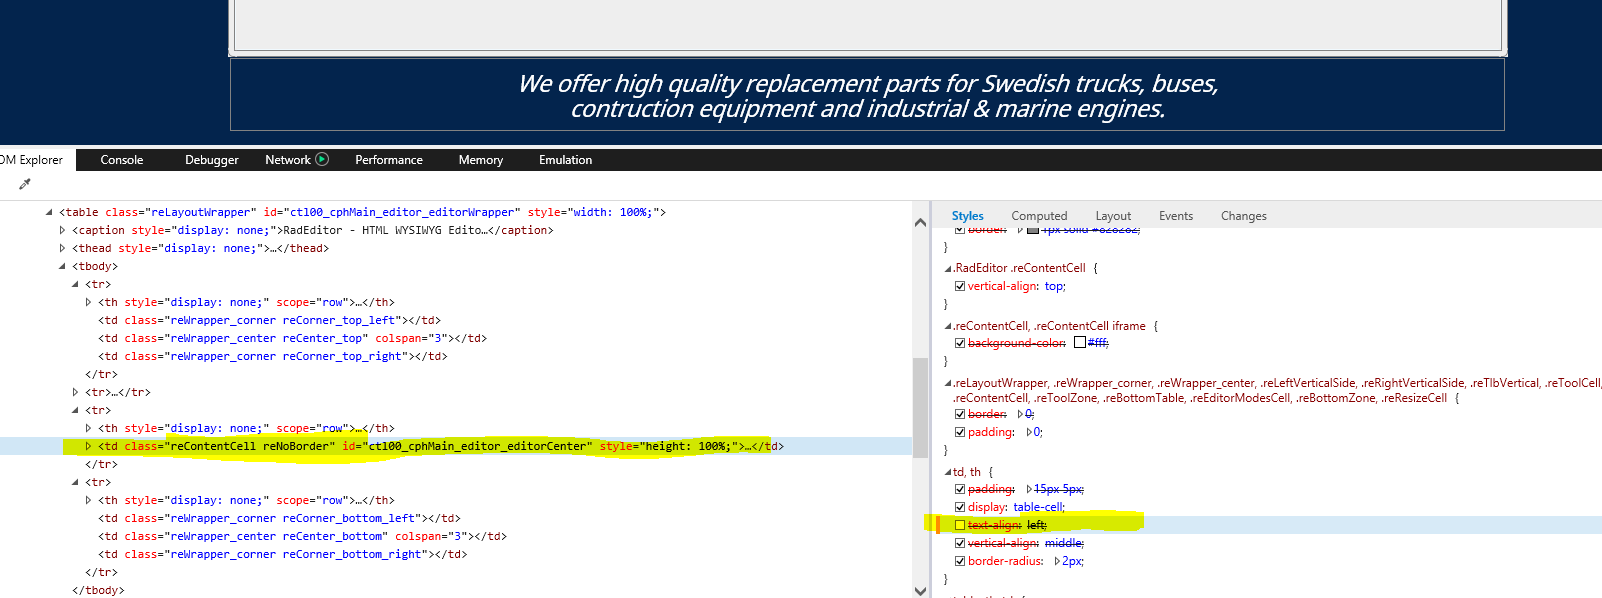1602x598 pixels.
Task: Collapse the tbody node
Action: pyautogui.click(x=62, y=267)
